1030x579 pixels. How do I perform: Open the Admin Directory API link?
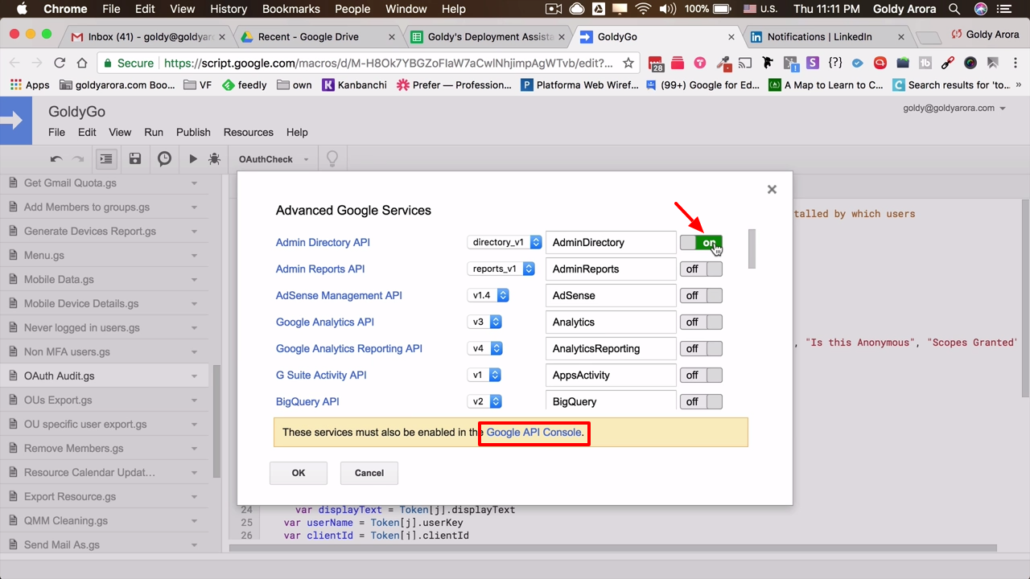(x=323, y=242)
